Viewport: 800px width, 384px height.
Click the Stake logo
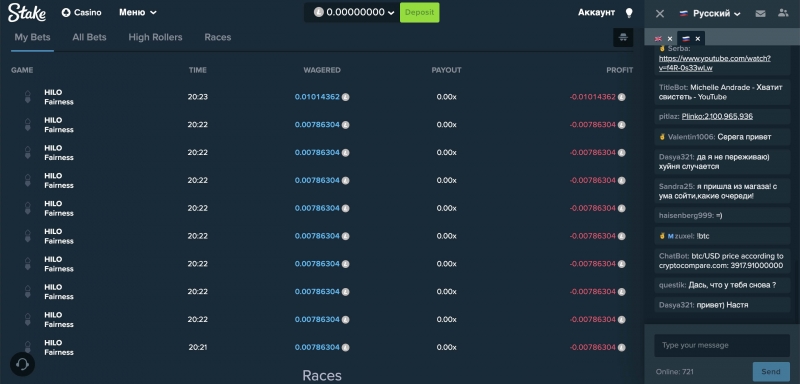[x=27, y=12]
